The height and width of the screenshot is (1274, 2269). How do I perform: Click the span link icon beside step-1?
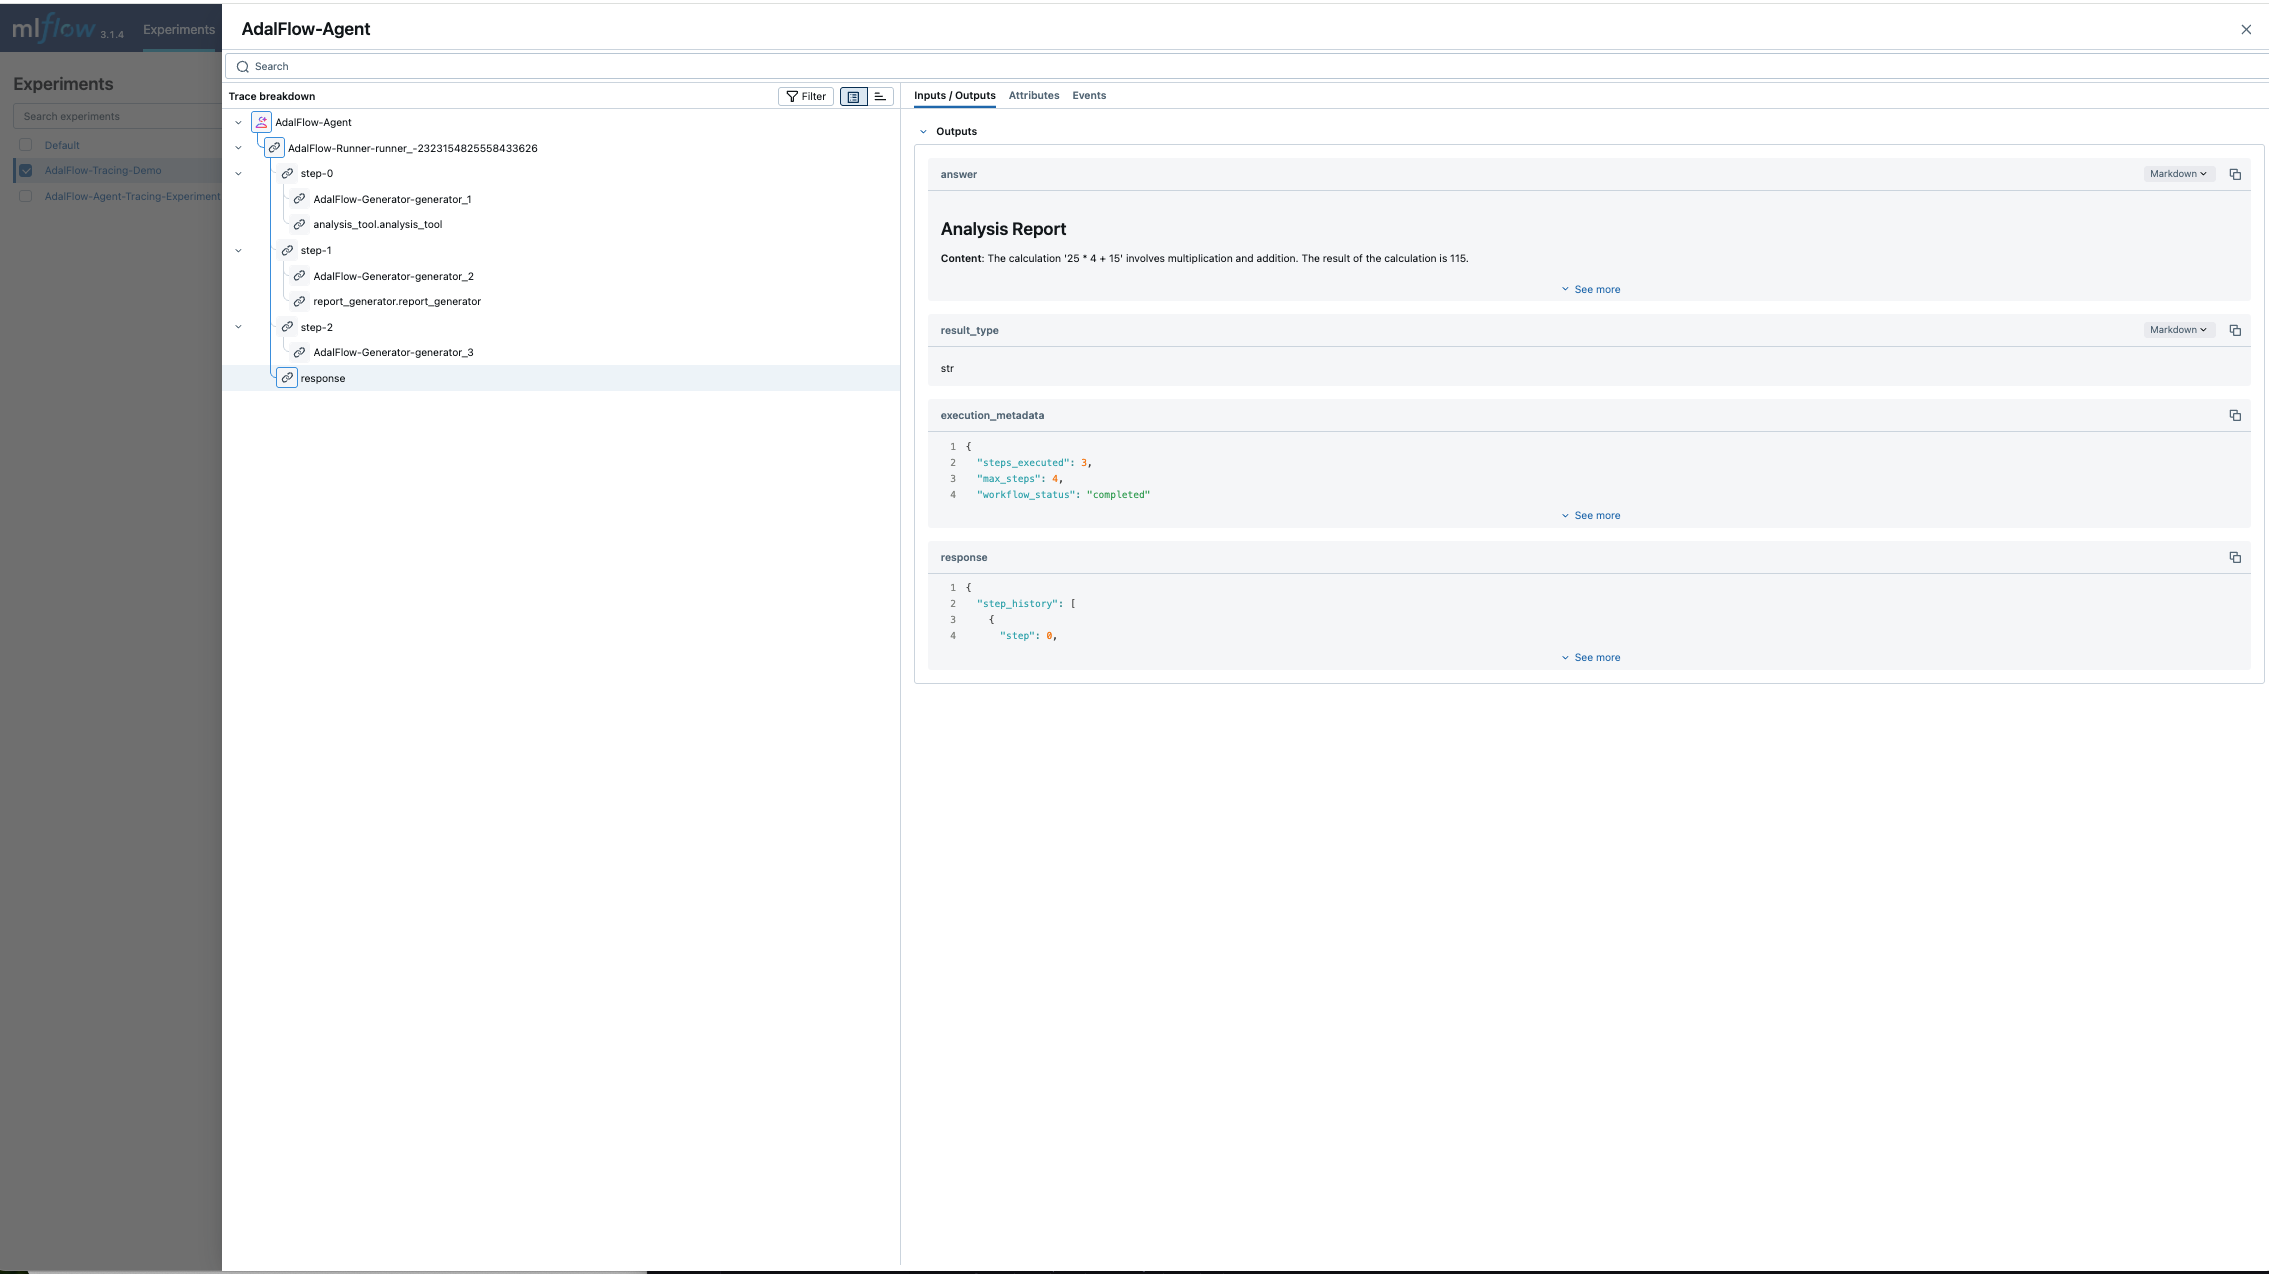[285, 250]
